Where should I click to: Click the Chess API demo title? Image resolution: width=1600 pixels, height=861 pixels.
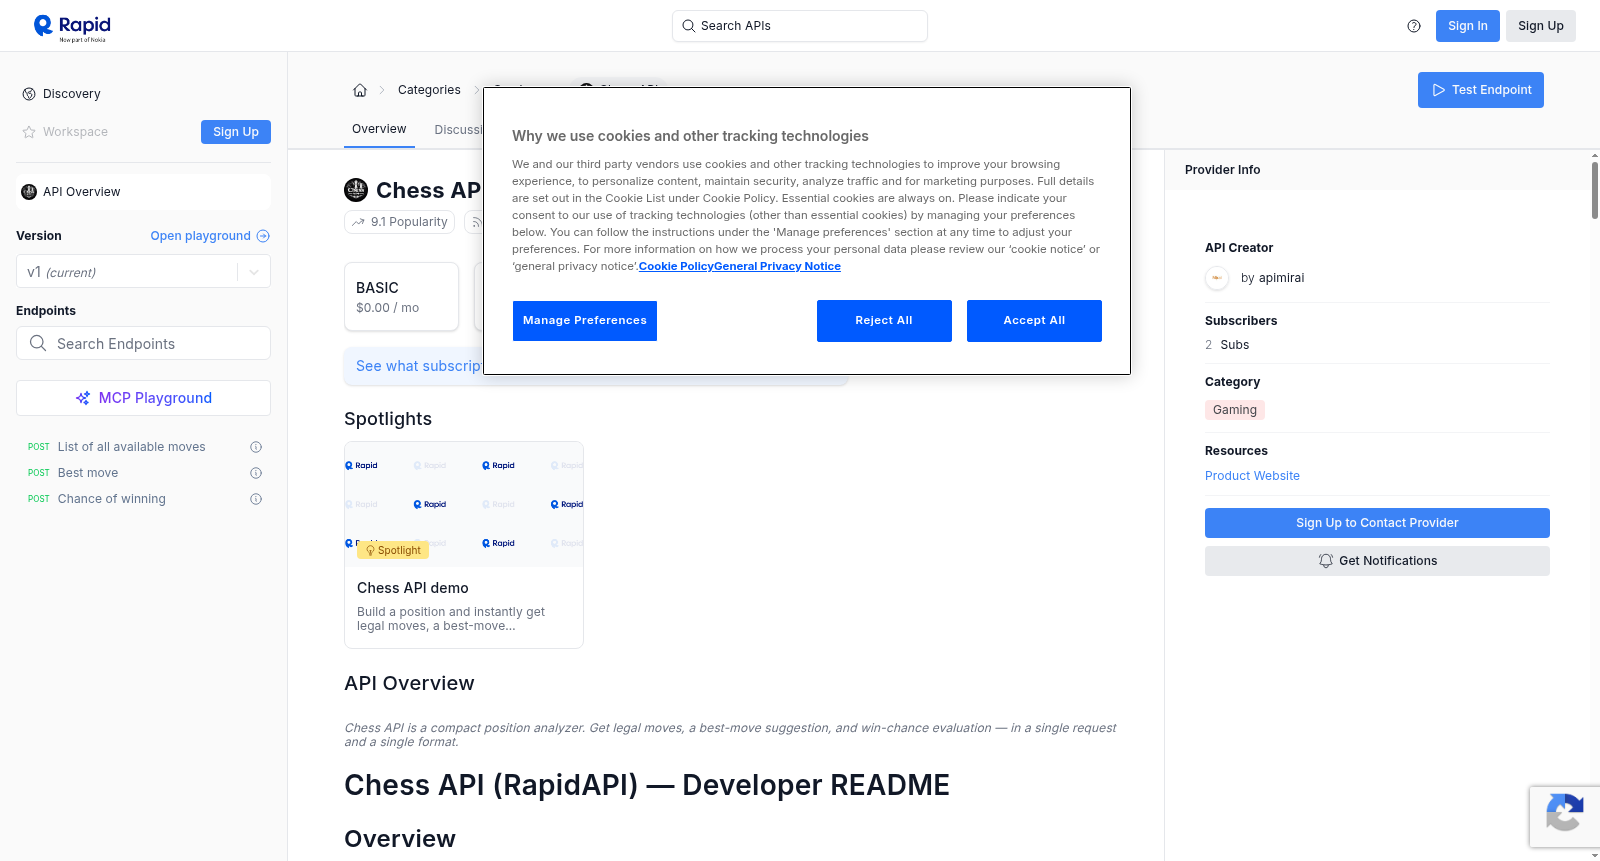(413, 588)
